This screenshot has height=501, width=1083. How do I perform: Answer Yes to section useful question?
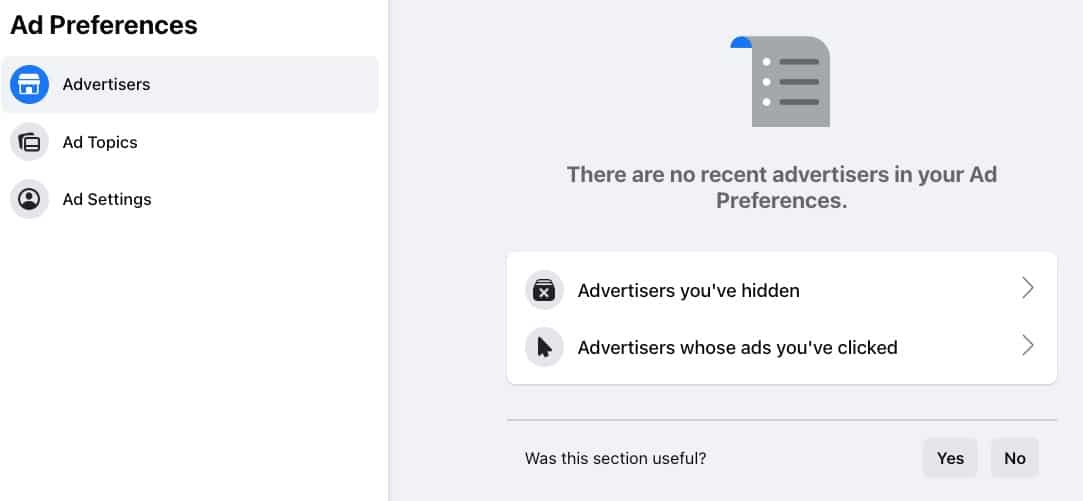950,457
